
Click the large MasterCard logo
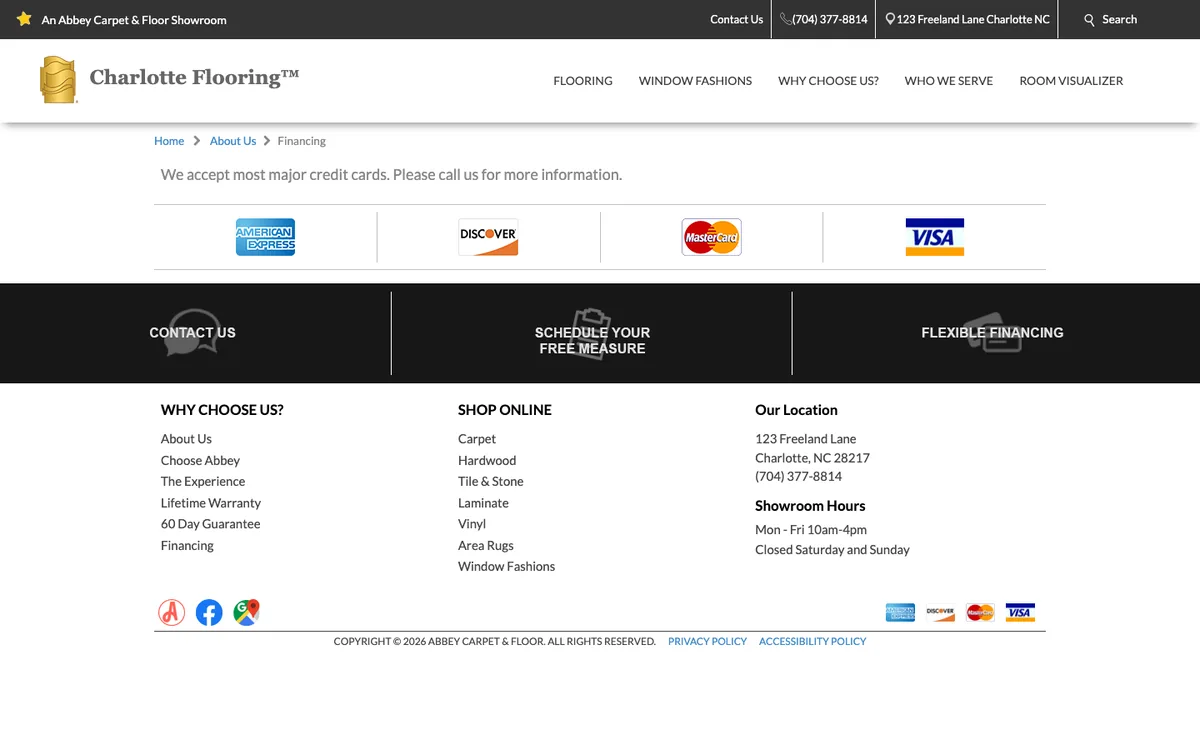711,237
